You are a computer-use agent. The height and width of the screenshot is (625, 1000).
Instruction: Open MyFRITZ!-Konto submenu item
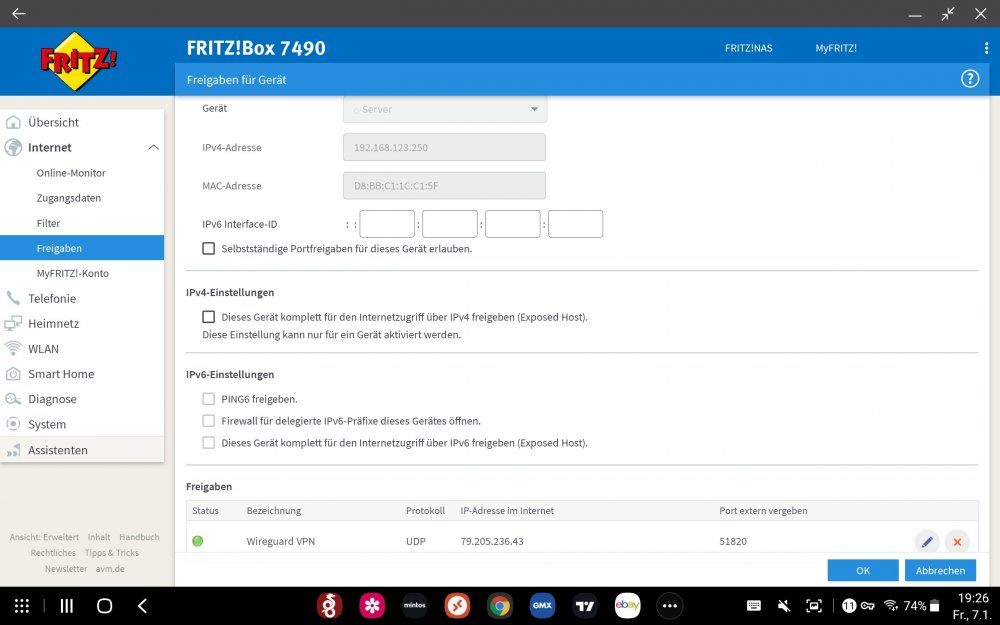[x=73, y=273]
